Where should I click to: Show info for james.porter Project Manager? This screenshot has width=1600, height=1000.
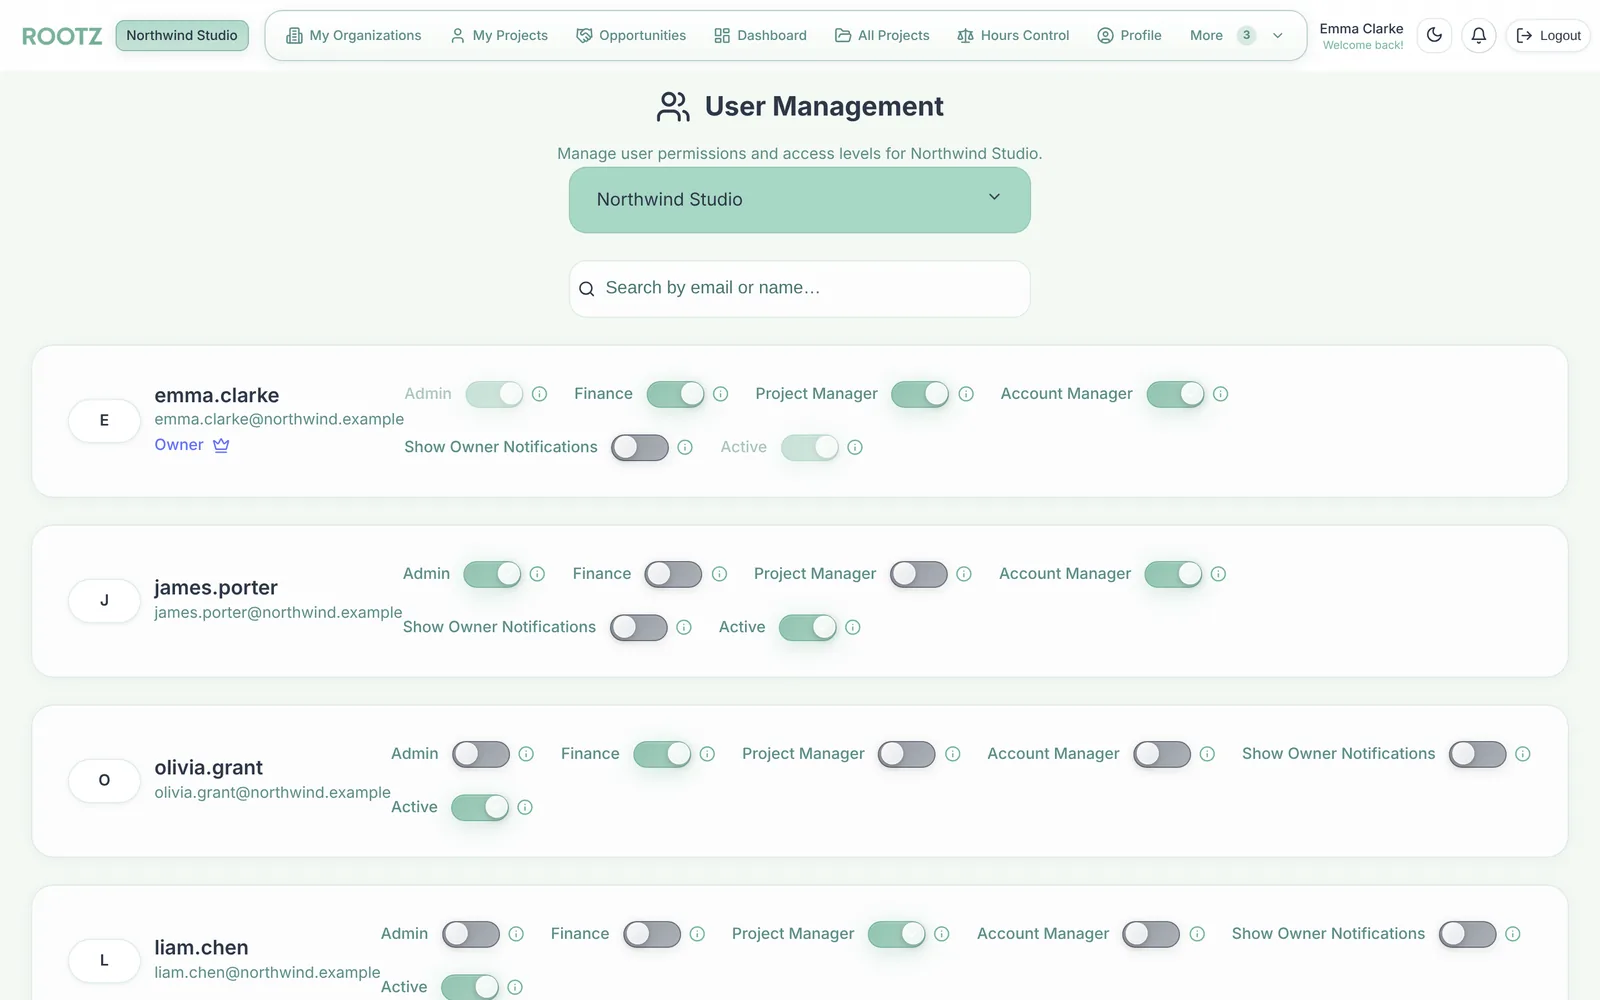(964, 574)
